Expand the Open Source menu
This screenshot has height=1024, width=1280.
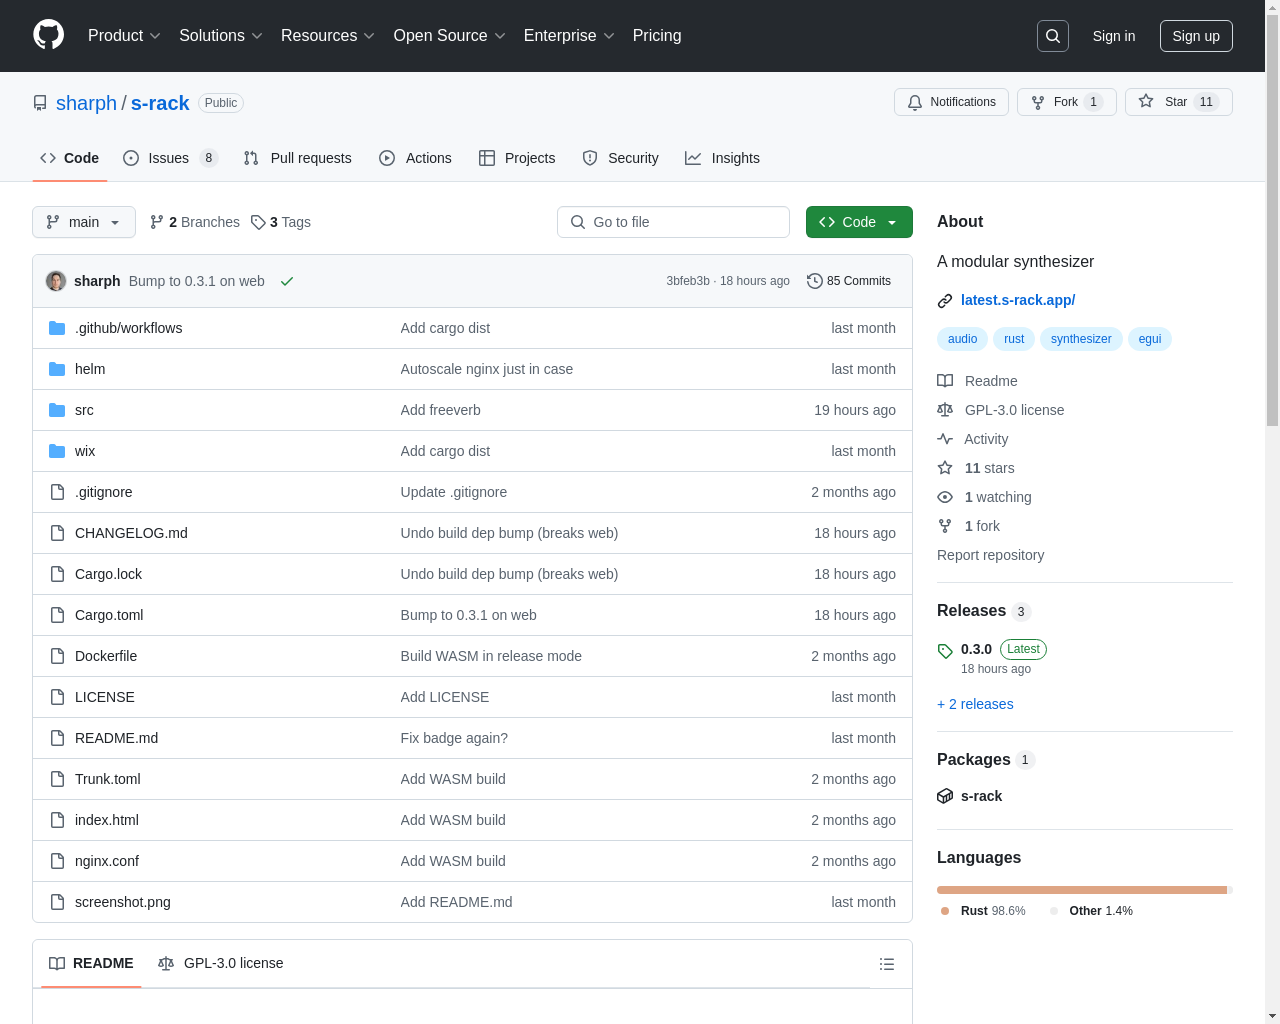point(450,36)
